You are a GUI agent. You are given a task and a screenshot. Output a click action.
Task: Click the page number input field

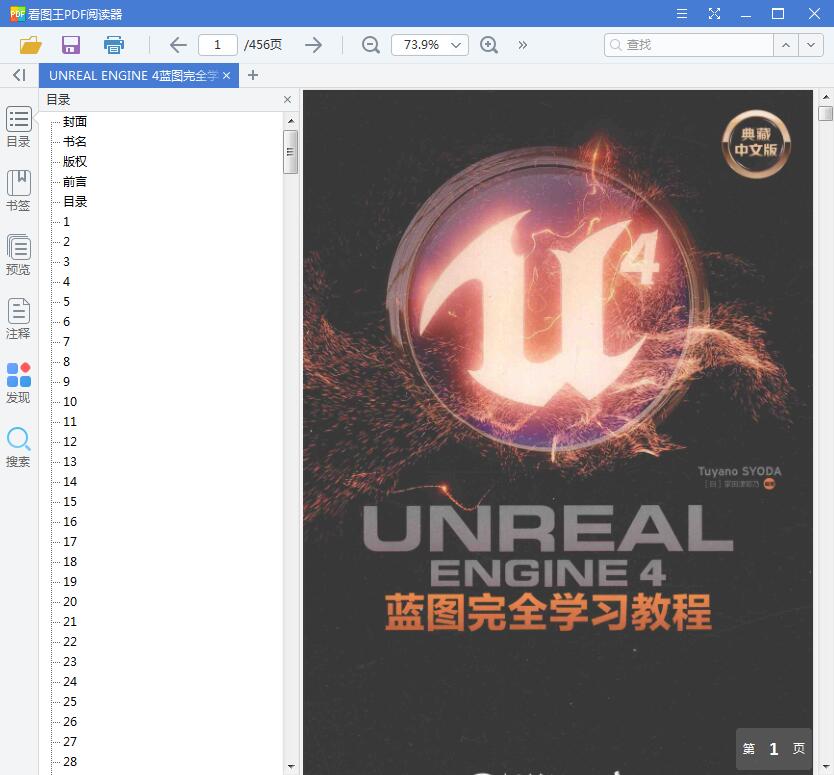(218, 45)
